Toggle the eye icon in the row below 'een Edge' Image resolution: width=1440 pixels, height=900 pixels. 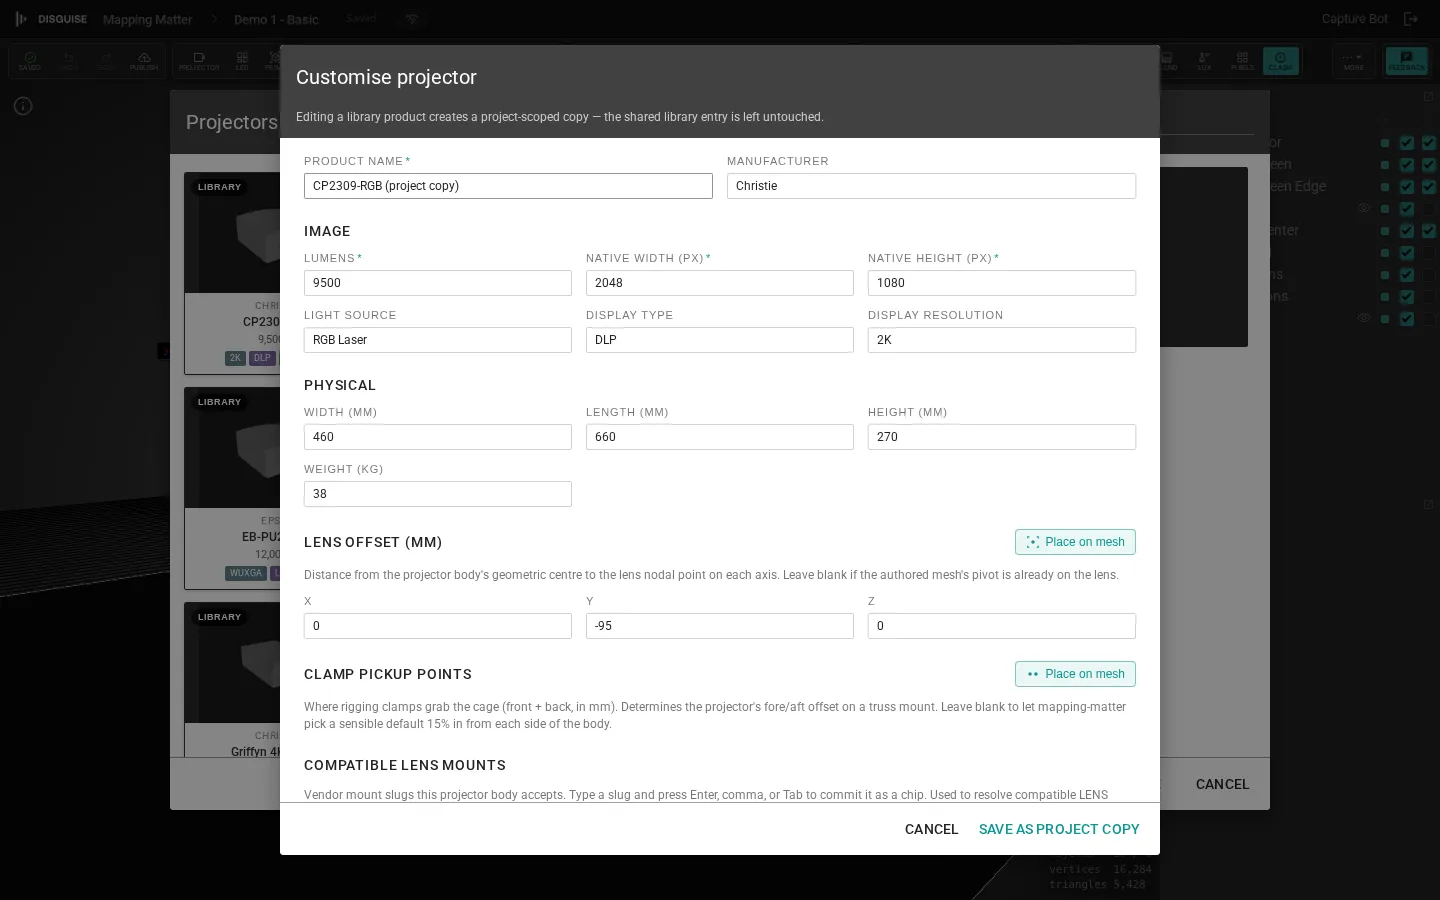[1364, 208]
